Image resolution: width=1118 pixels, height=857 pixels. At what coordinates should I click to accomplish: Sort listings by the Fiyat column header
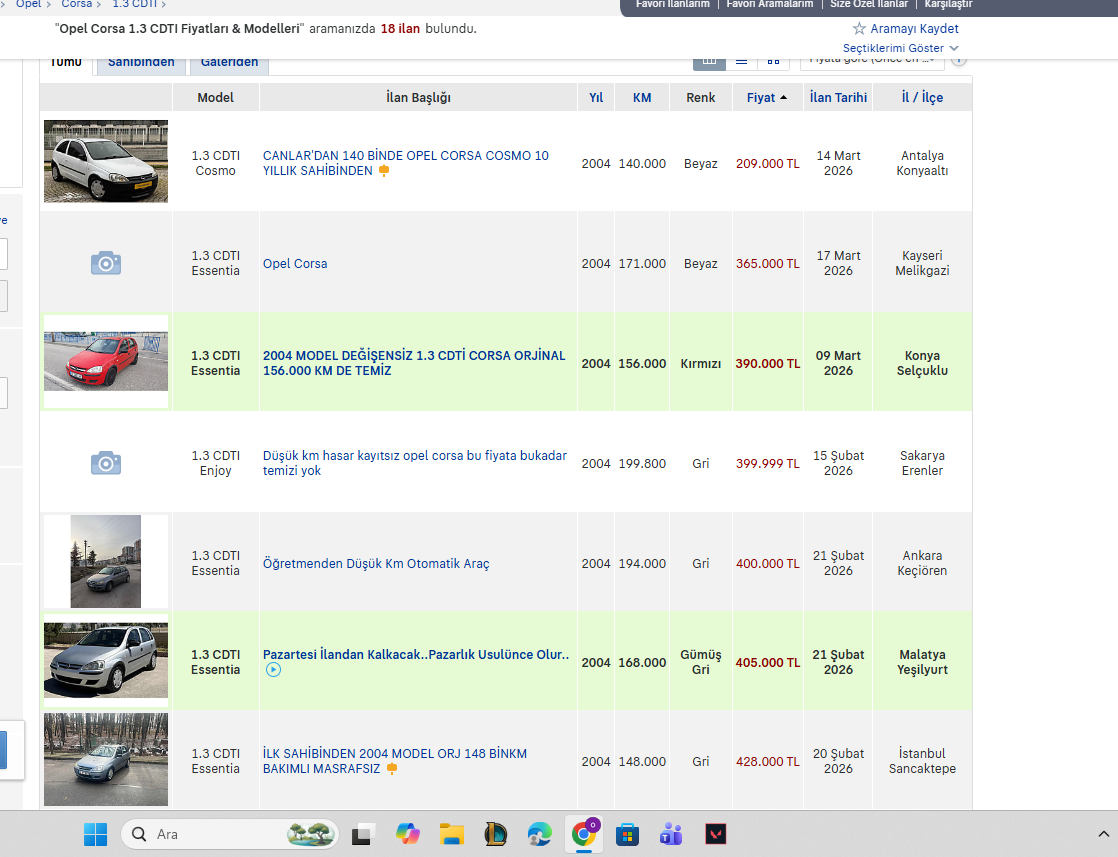(x=761, y=98)
